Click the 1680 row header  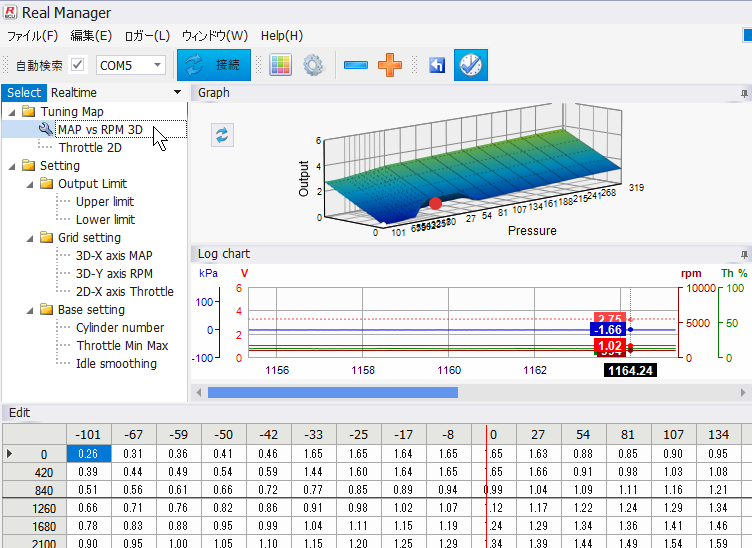coord(35,526)
